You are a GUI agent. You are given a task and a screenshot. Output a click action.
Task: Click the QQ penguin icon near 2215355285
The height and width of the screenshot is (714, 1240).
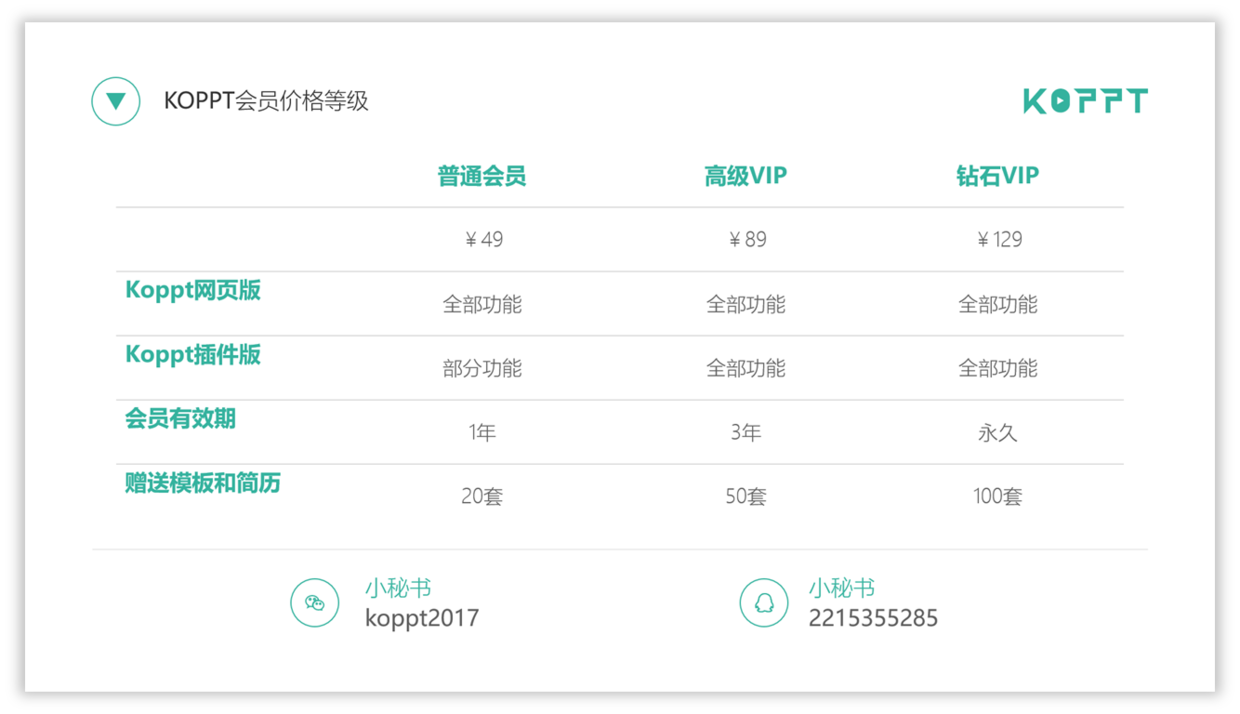click(764, 603)
